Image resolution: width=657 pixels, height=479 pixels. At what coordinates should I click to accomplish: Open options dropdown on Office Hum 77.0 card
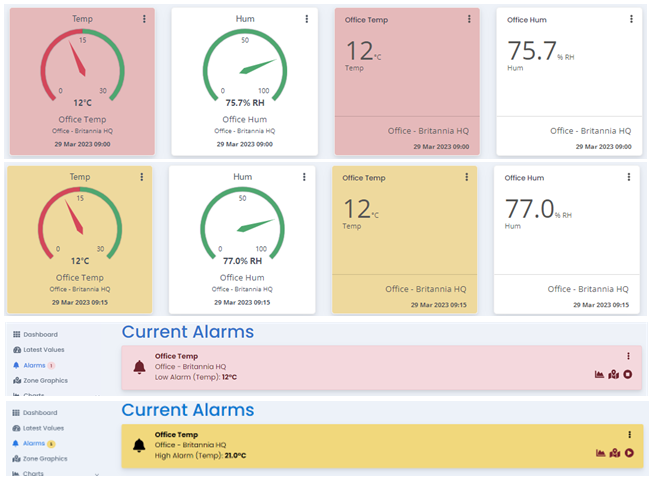[x=629, y=177]
